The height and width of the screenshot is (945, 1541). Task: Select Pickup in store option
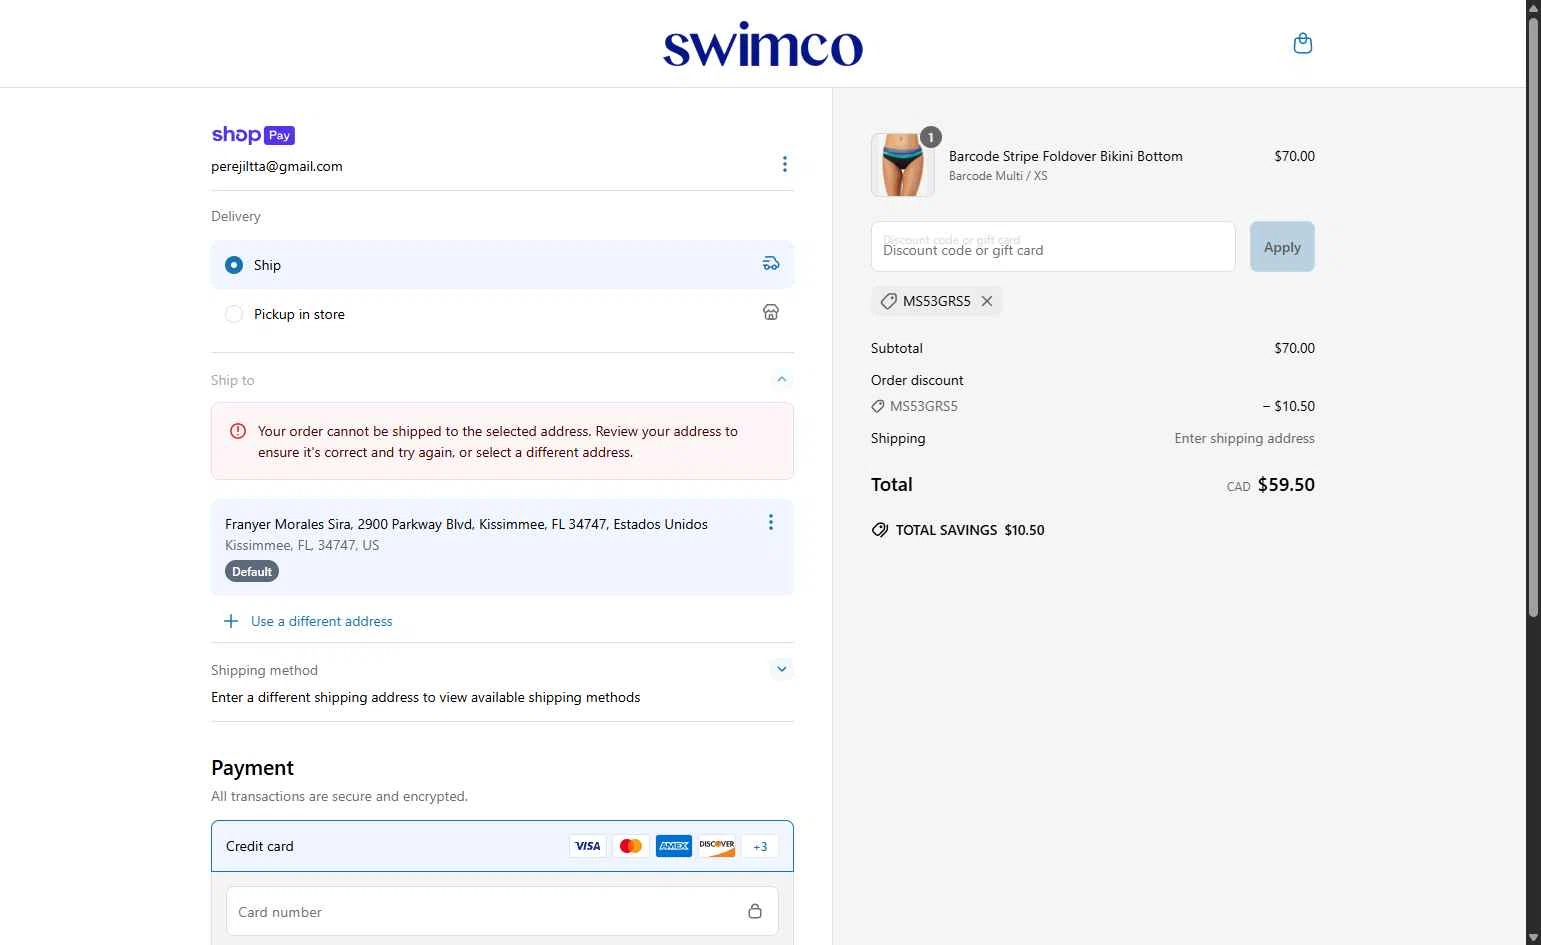tap(502, 314)
